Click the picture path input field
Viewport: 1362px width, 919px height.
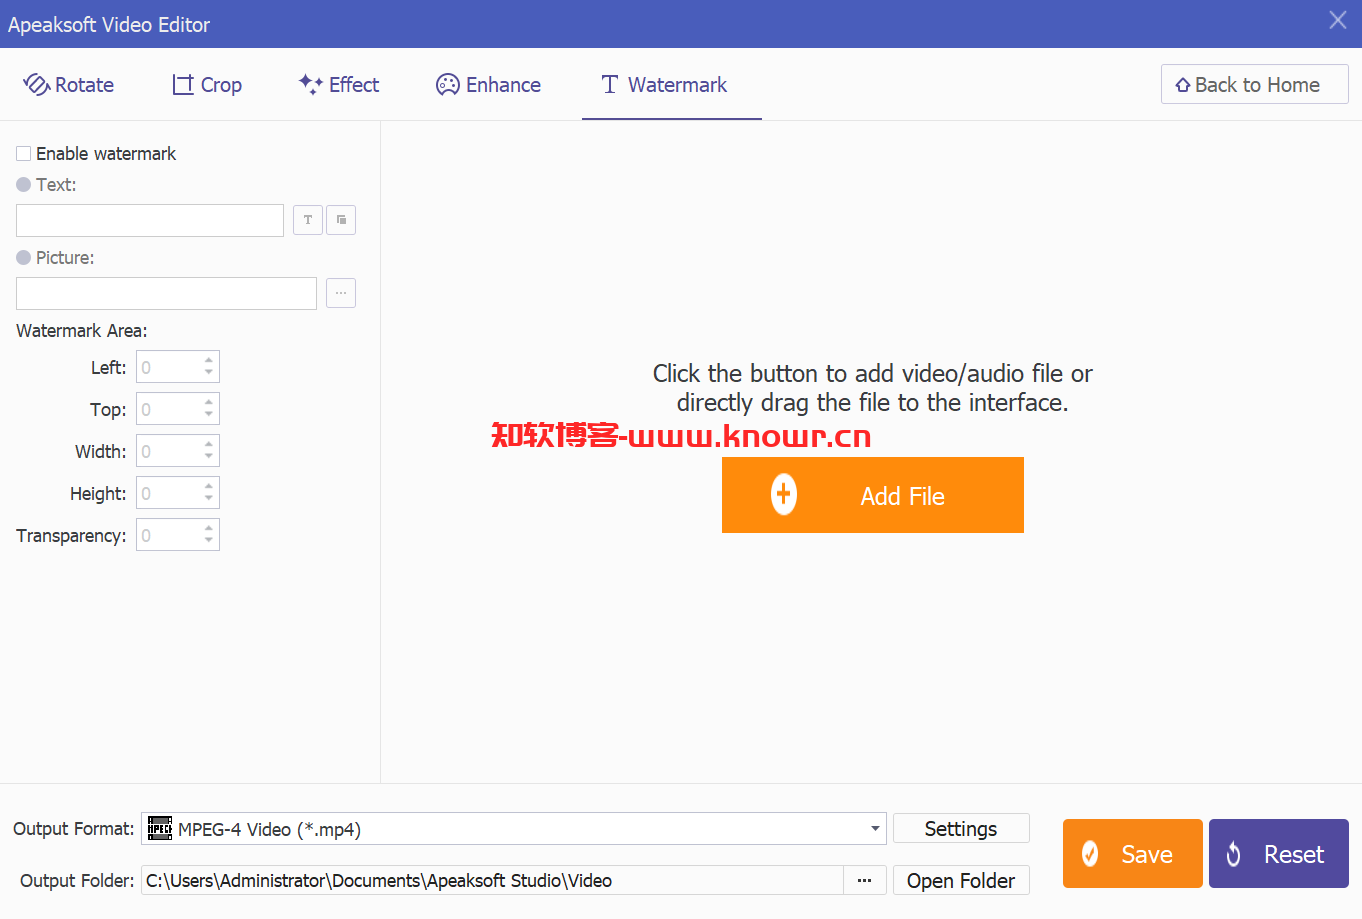pos(166,293)
